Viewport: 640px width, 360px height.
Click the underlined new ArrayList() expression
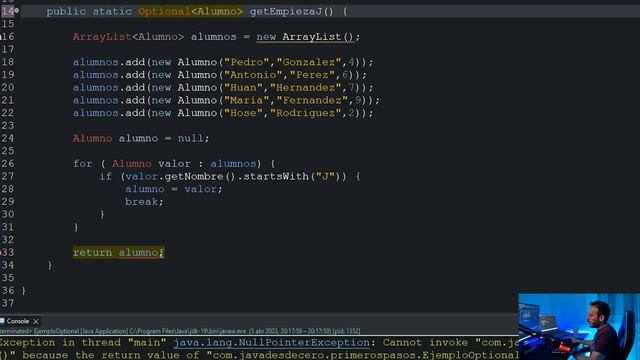[305, 37]
